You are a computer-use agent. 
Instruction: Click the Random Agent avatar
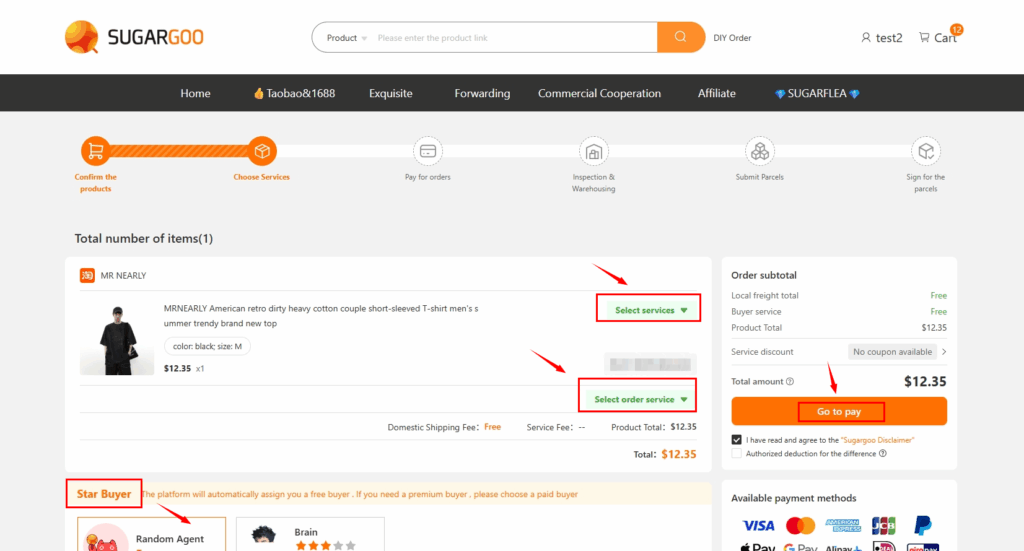point(106,538)
